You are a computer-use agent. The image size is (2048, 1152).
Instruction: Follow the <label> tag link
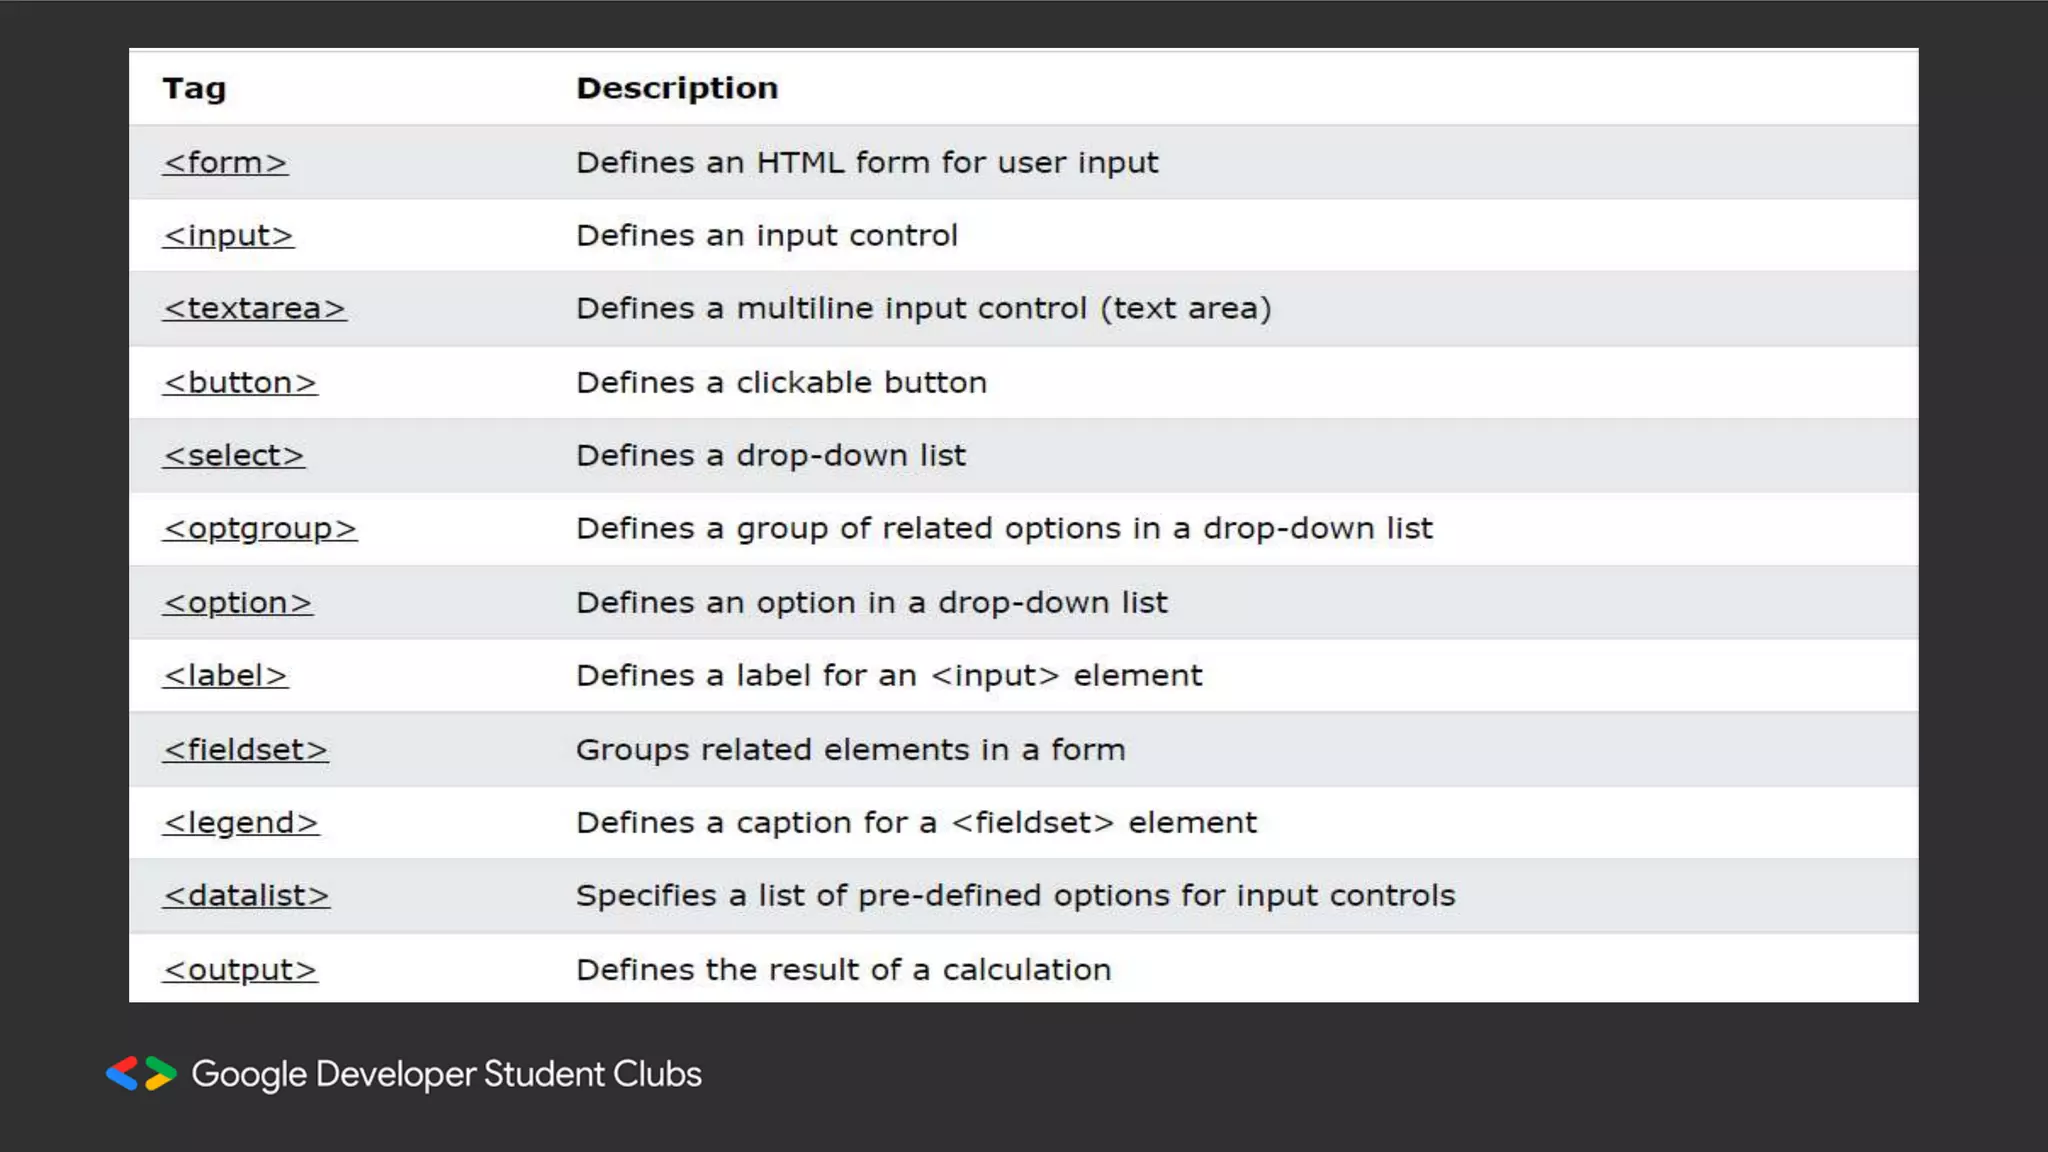pos(225,676)
